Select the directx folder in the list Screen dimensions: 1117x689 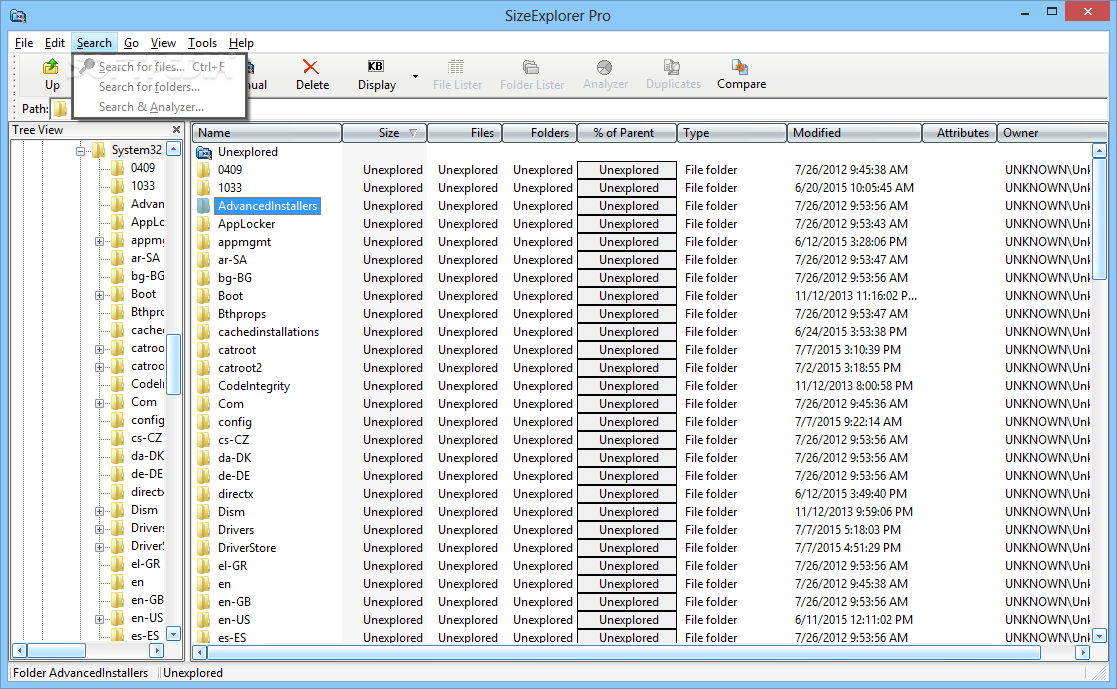coord(236,494)
